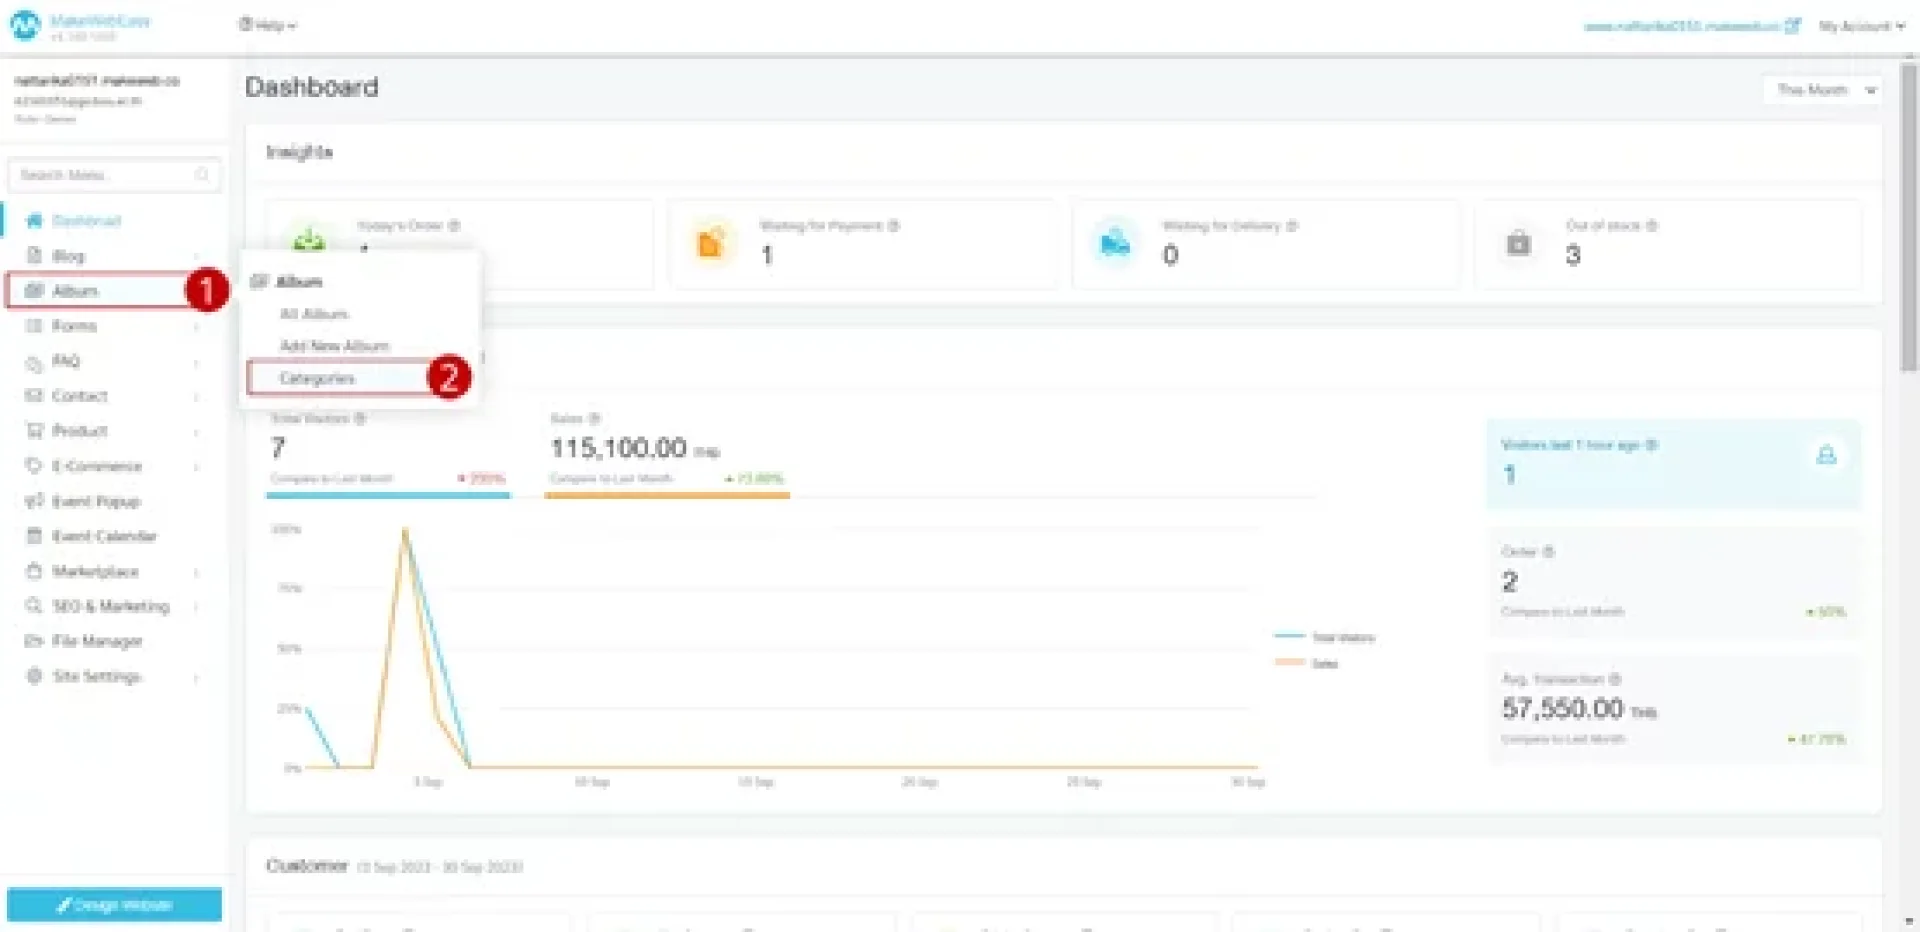The image size is (1920, 932).
Task: Click the Waiting for Payment orange icon
Action: coord(710,243)
